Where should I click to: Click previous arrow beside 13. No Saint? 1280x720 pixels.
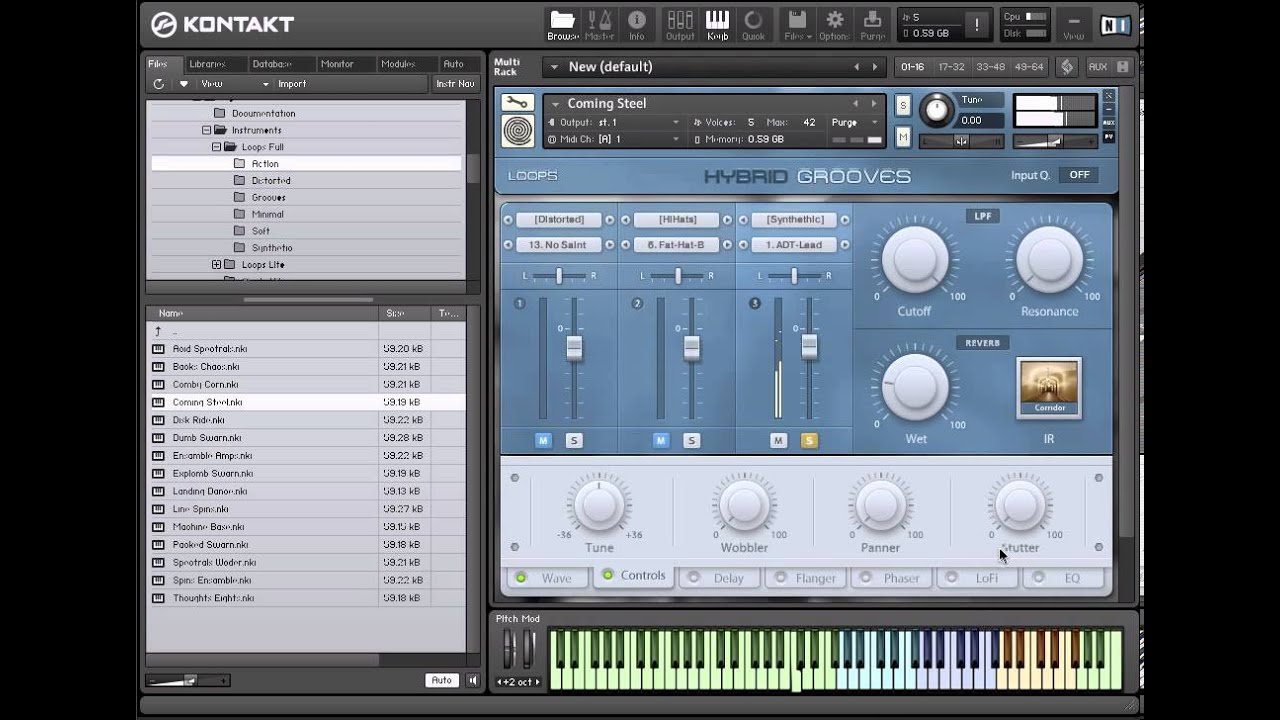(x=508, y=245)
